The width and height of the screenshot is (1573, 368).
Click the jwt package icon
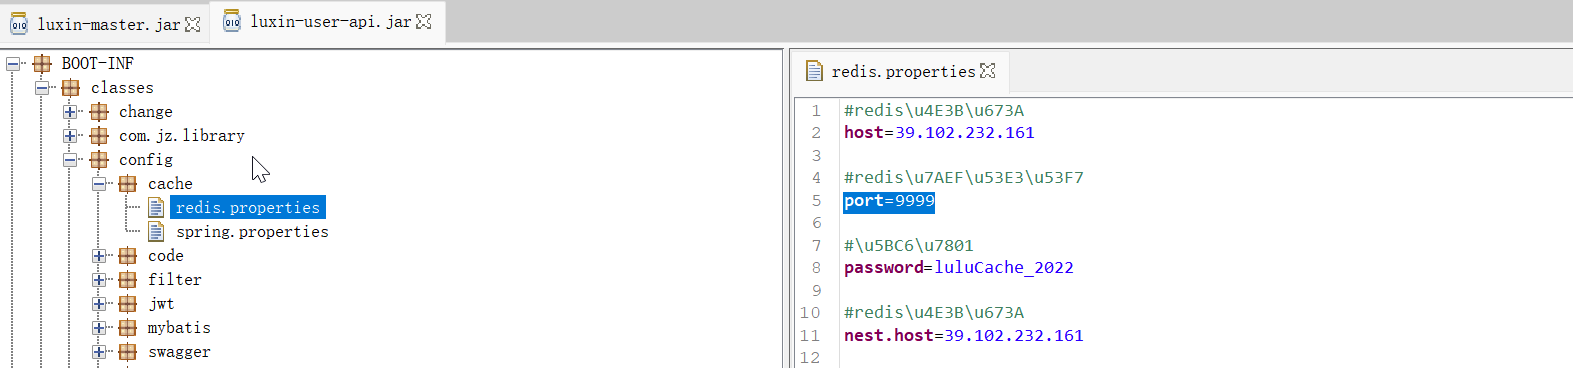pyautogui.click(x=128, y=304)
